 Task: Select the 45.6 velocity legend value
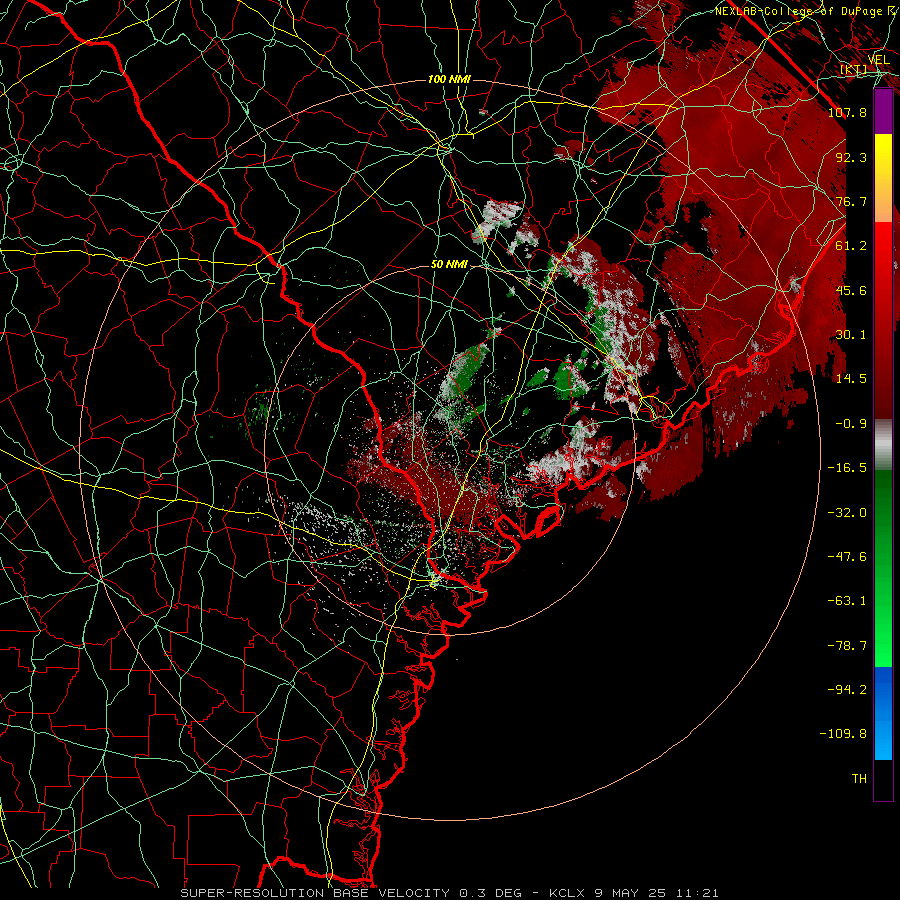click(x=851, y=290)
